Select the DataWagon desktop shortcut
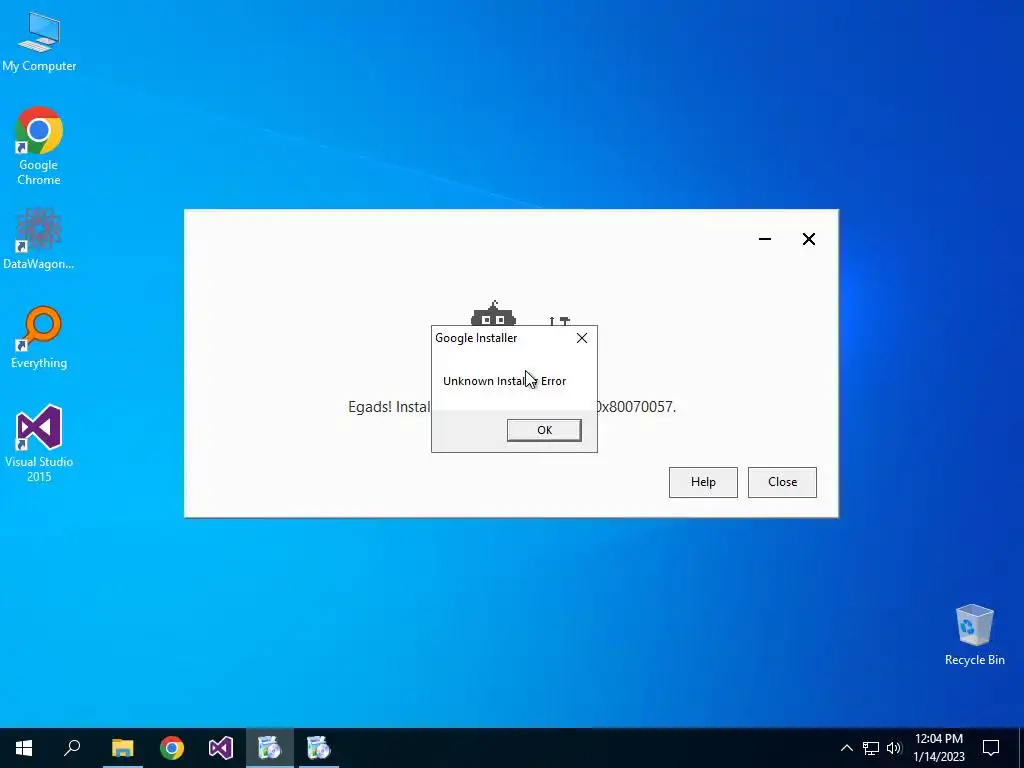Screen dimensions: 1024x768 click(39, 239)
